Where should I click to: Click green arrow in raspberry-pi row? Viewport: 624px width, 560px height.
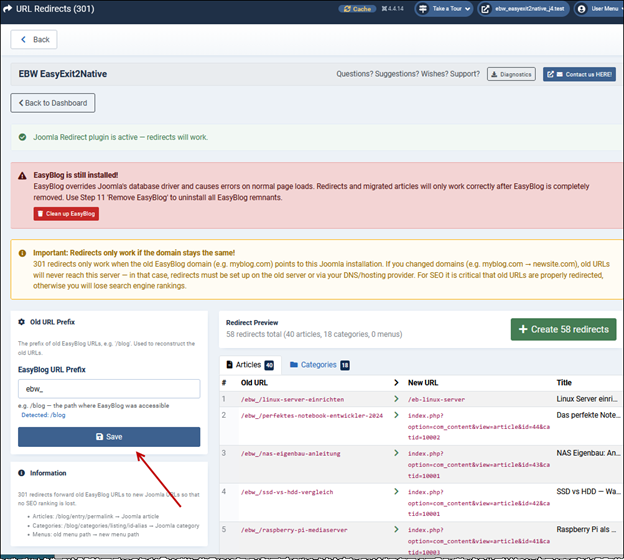(396, 529)
